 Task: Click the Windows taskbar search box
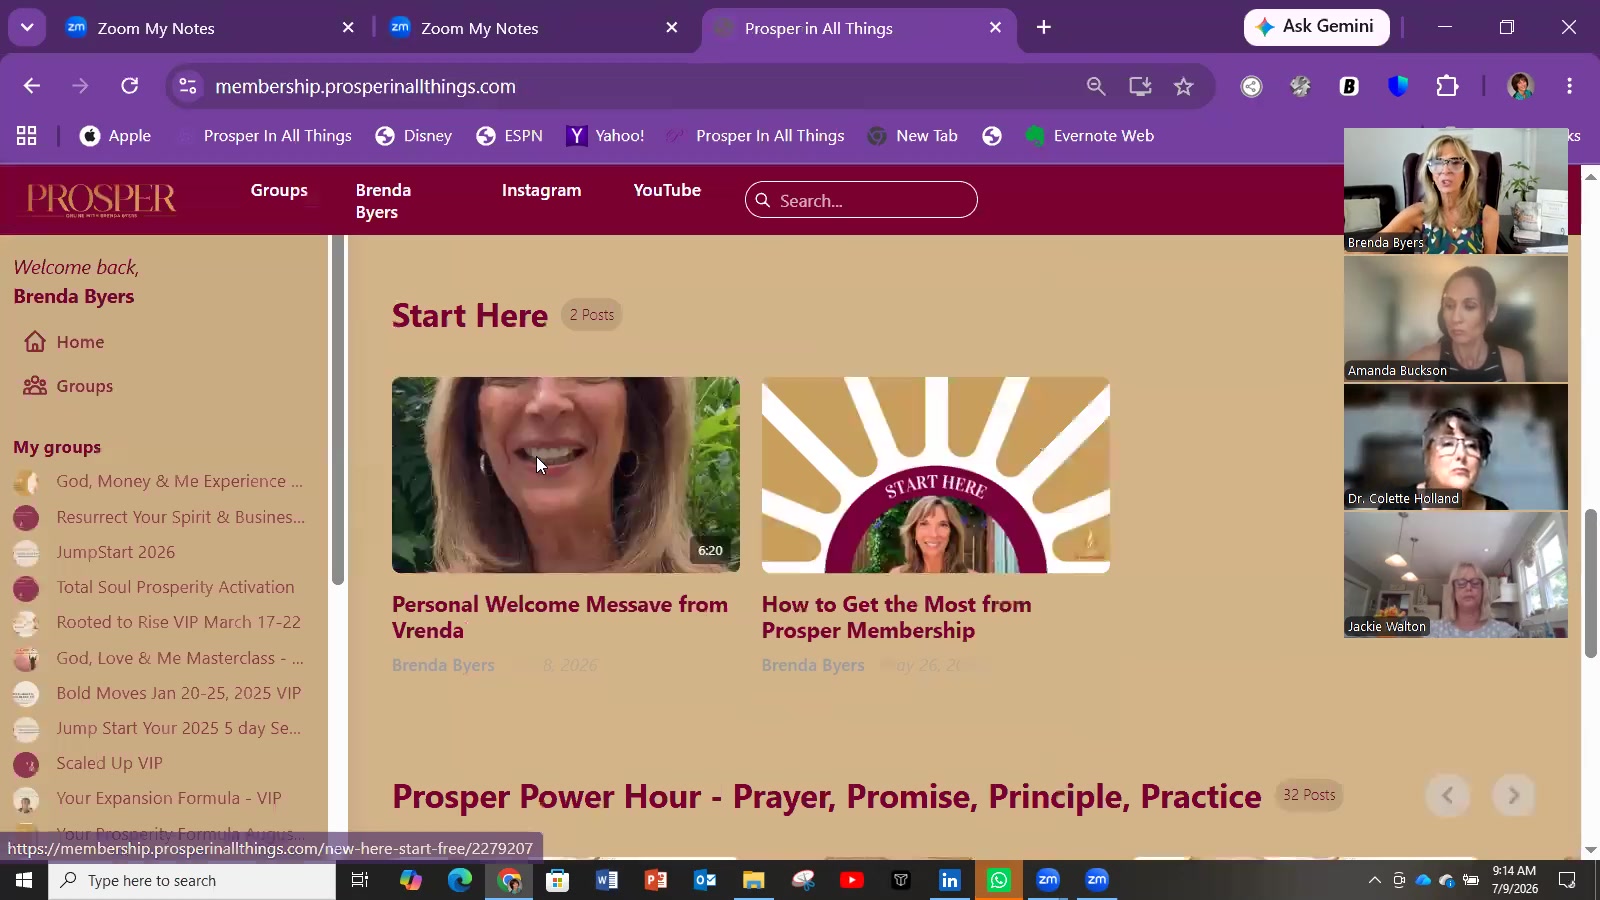[192, 880]
